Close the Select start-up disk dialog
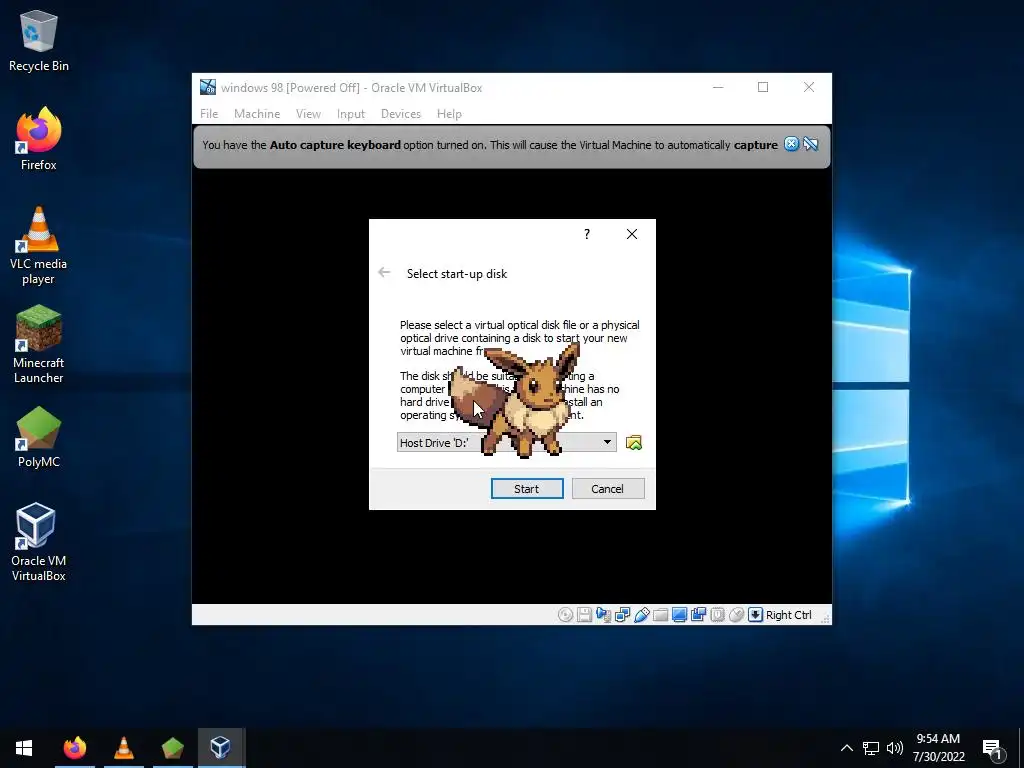The width and height of the screenshot is (1024, 768). (632, 234)
